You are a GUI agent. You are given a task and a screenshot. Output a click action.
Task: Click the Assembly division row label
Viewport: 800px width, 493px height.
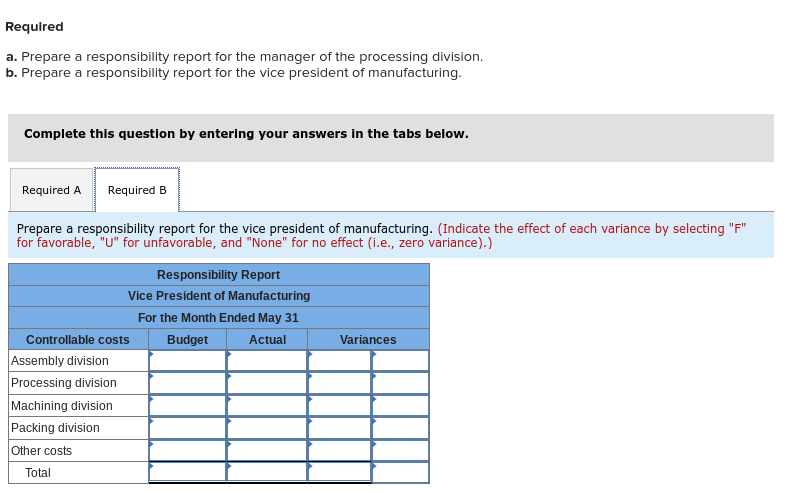60,361
